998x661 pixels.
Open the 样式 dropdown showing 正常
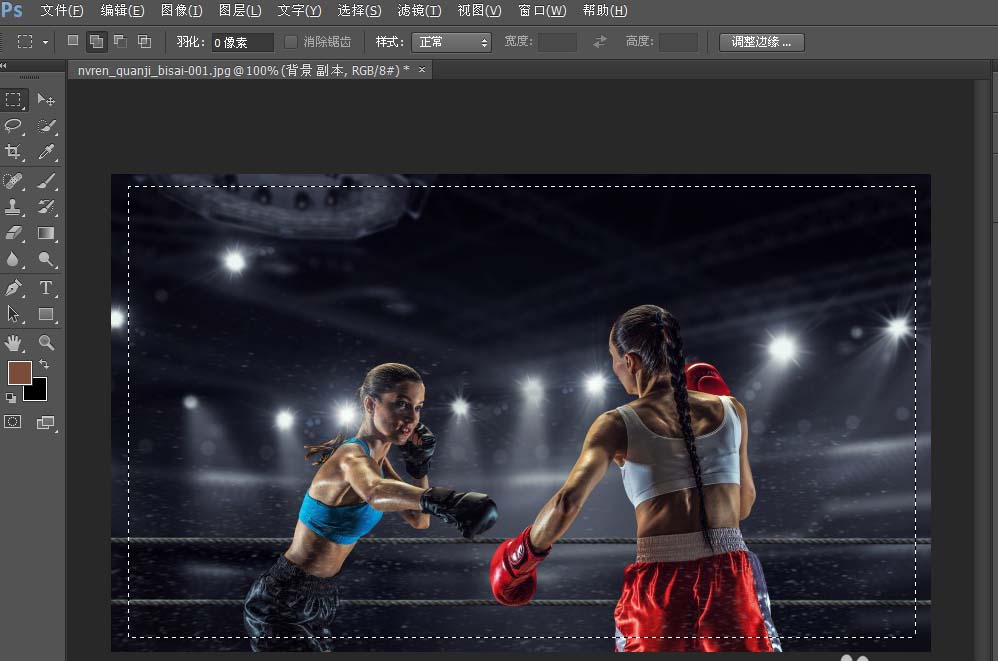point(450,42)
